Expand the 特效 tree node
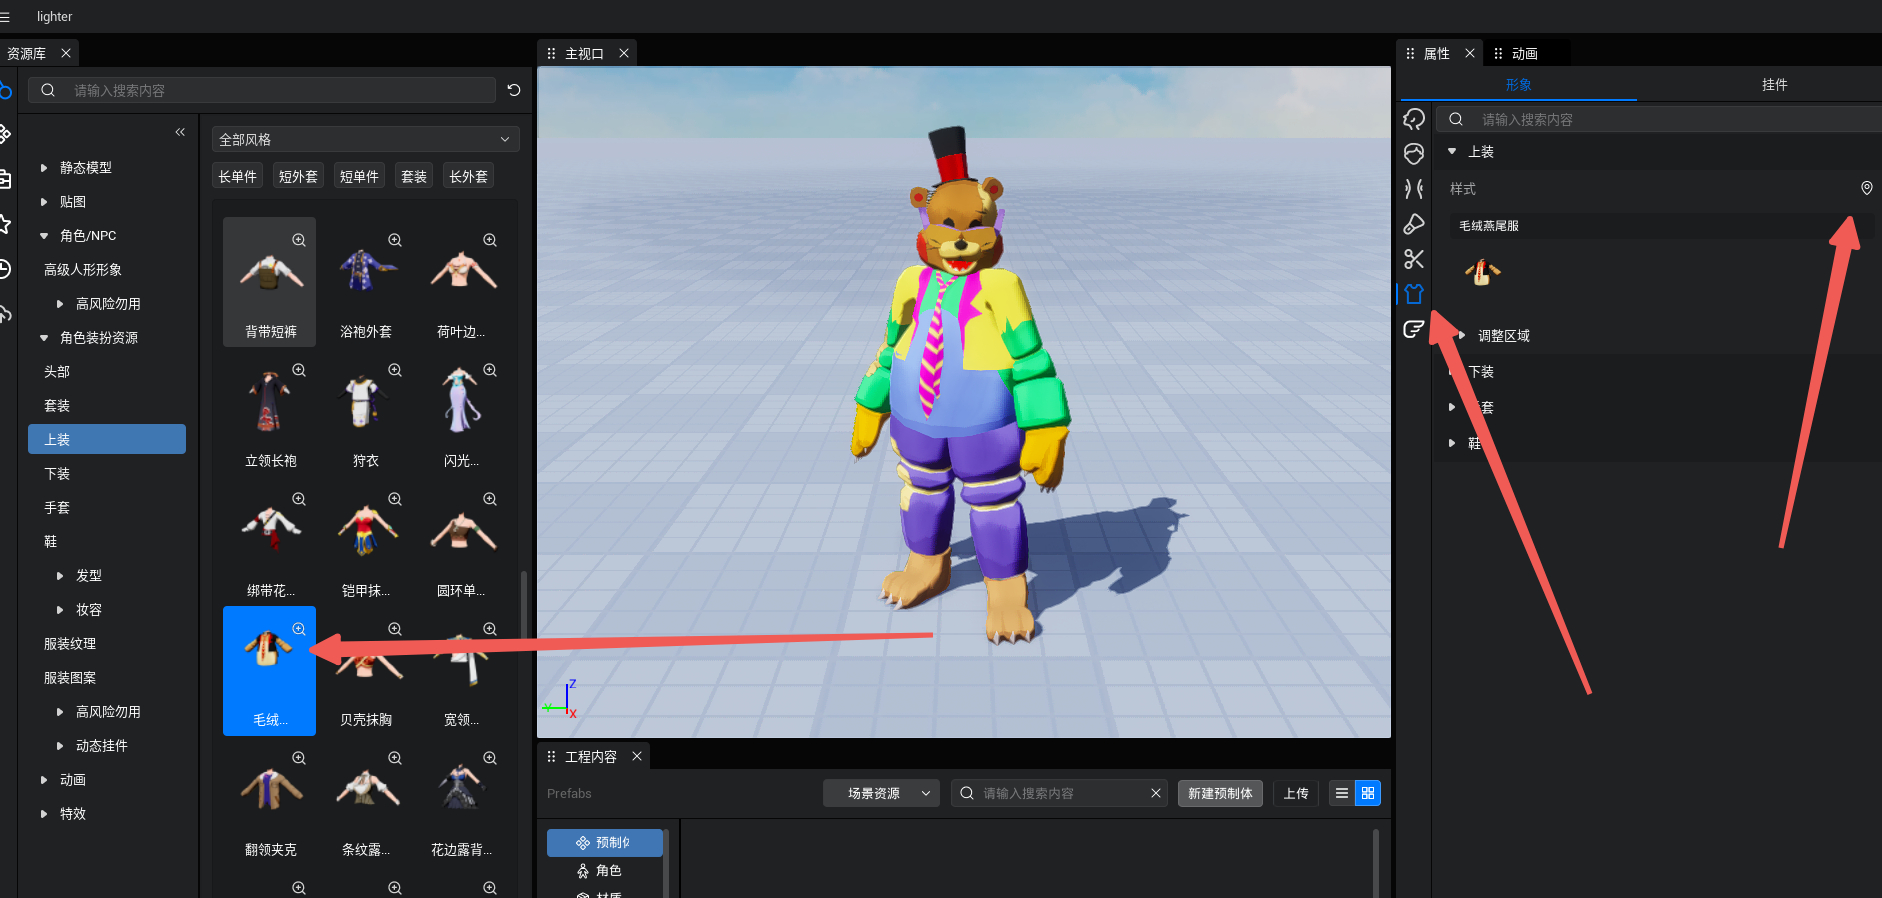Screen dimensions: 1882x898 [44, 814]
